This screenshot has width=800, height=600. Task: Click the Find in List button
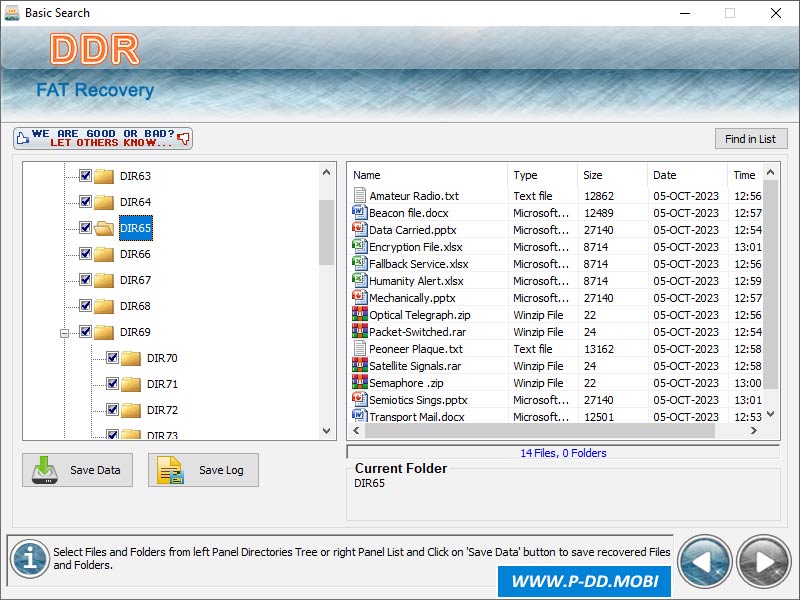tap(751, 138)
